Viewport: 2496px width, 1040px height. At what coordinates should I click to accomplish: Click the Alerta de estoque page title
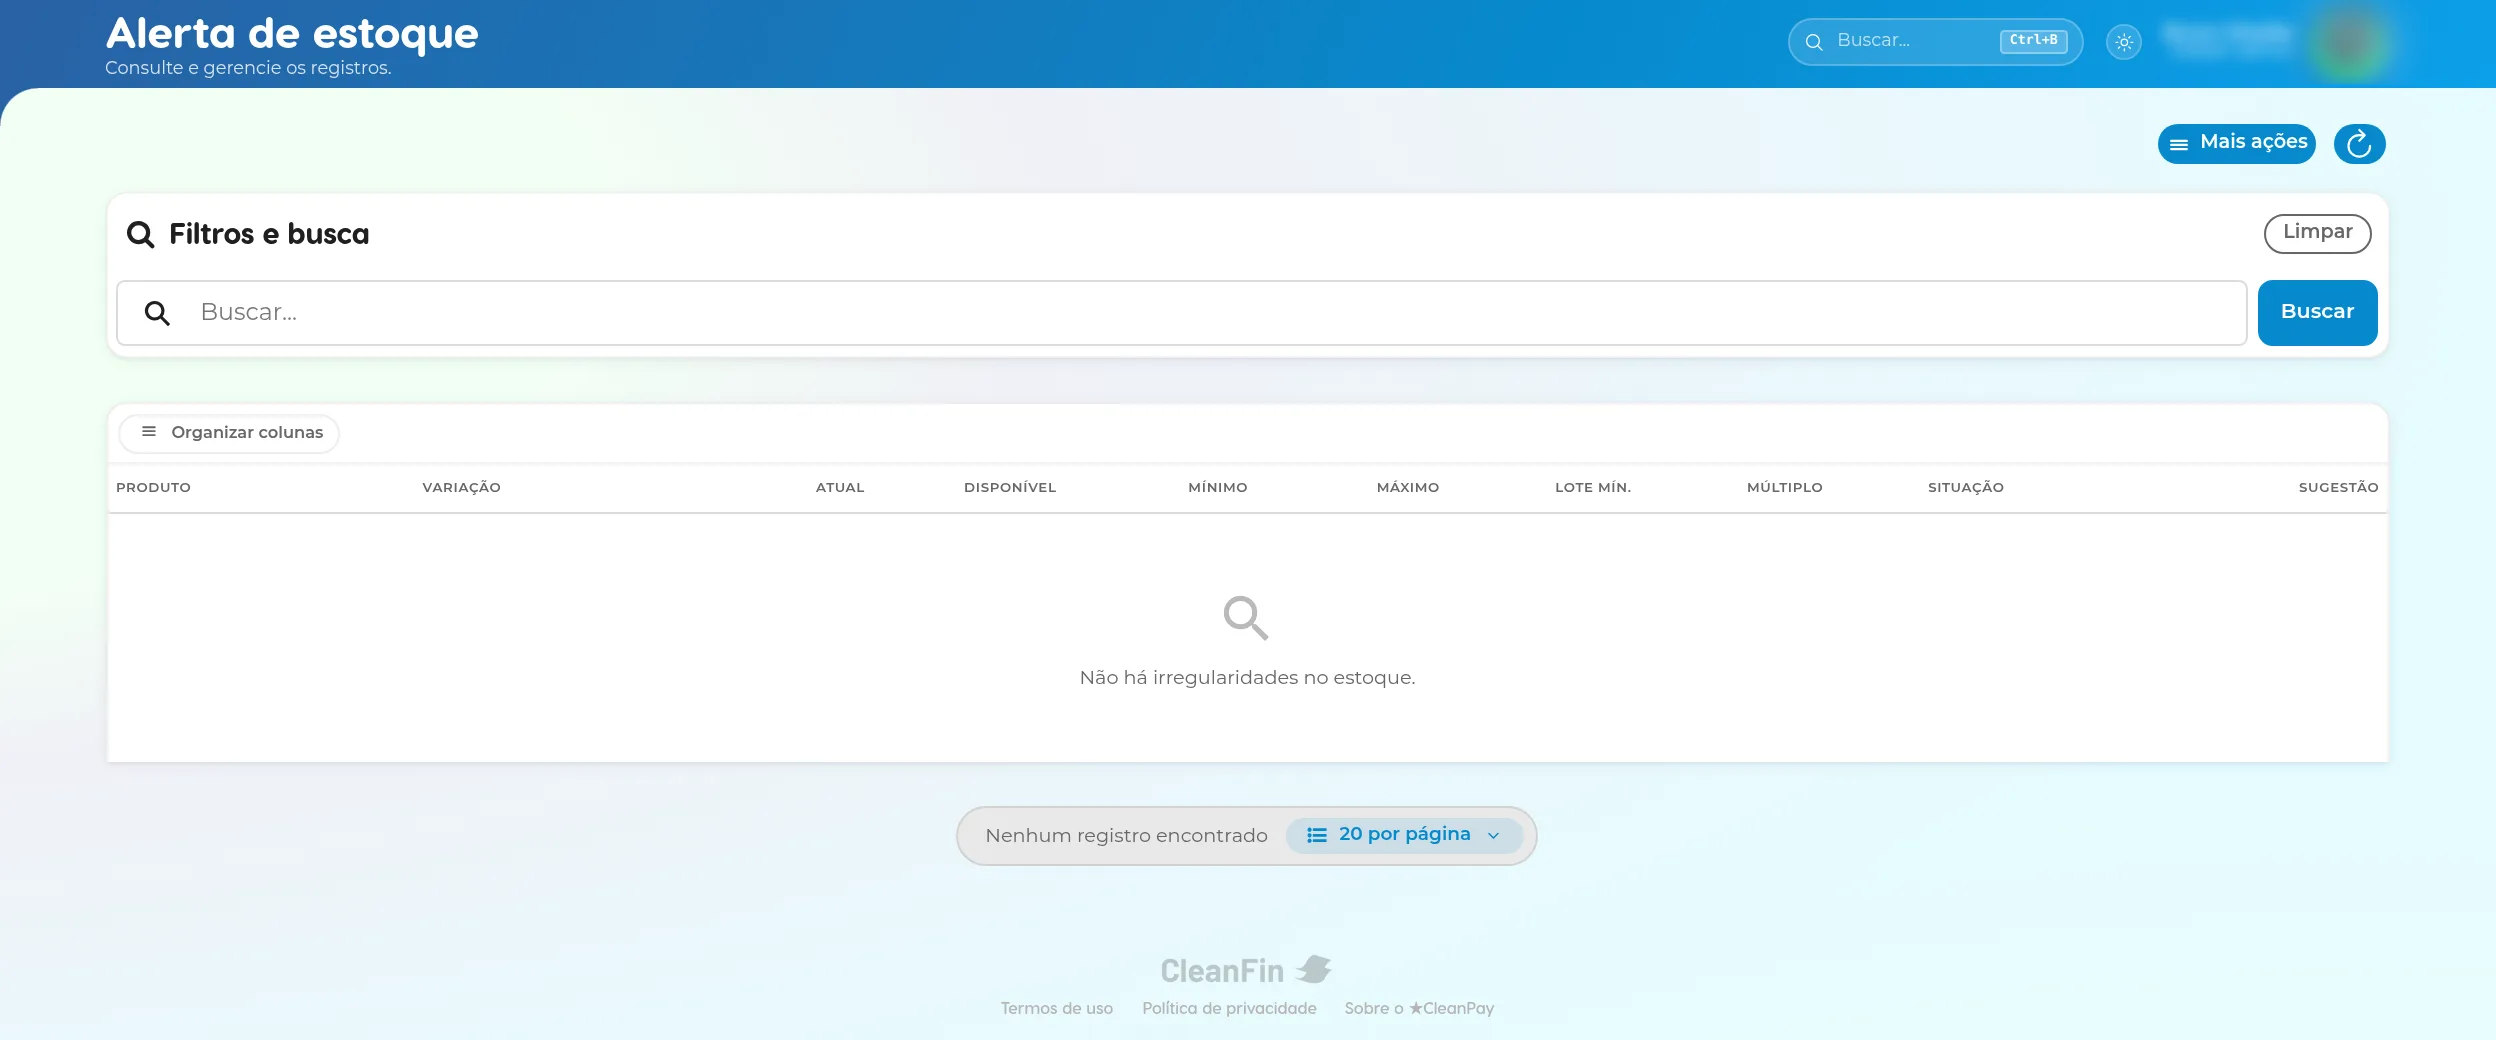pyautogui.click(x=292, y=34)
